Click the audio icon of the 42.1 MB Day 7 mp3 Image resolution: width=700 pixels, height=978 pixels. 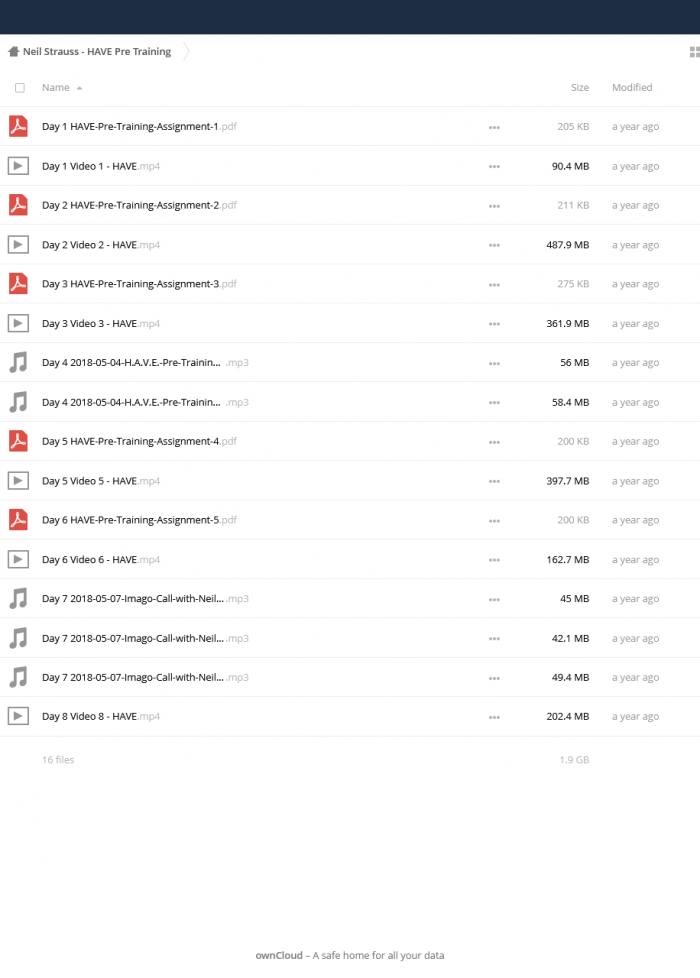pyautogui.click(x=18, y=638)
